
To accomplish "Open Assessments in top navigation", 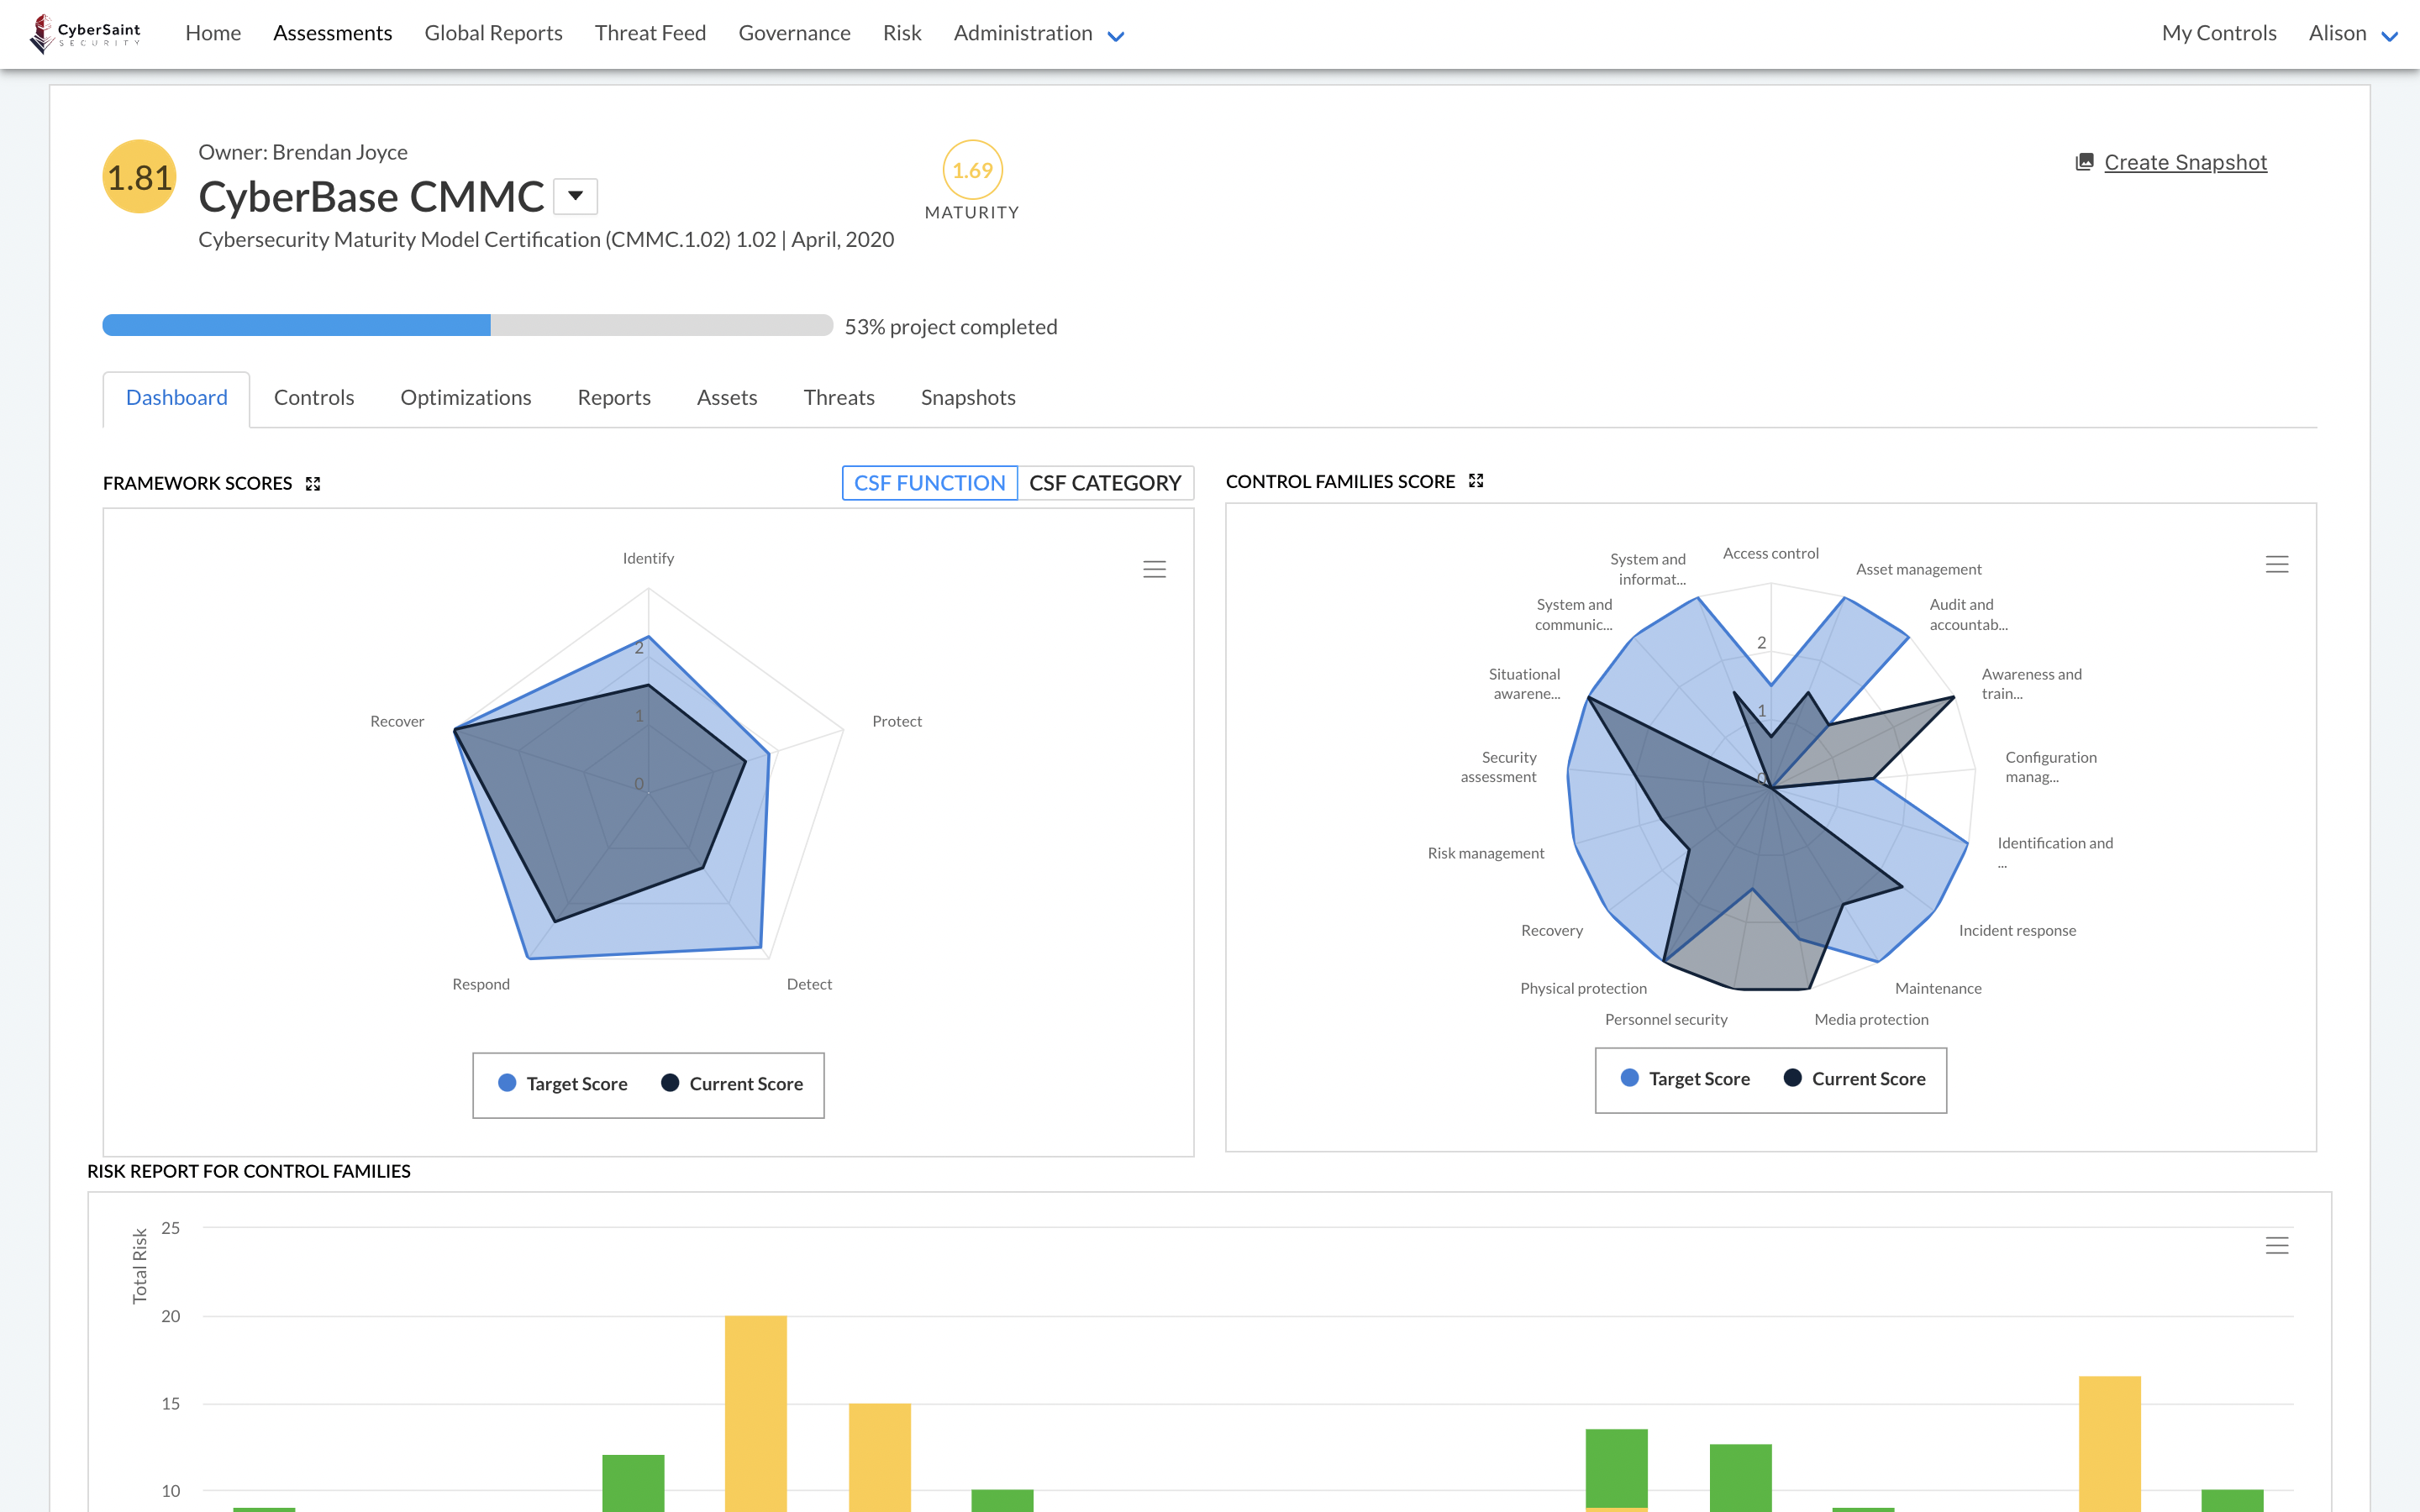I will point(333,33).
